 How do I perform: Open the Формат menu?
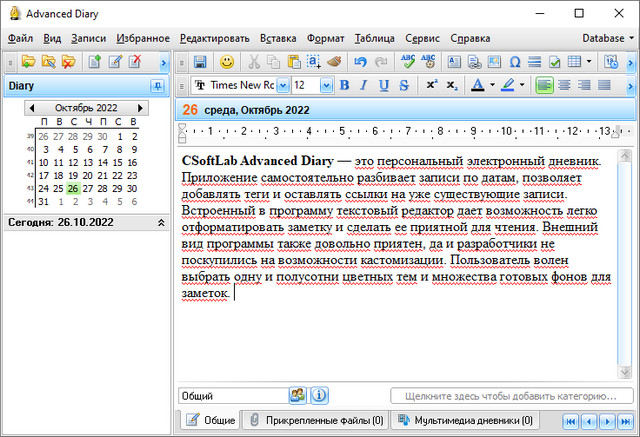[x=326, y=38]
